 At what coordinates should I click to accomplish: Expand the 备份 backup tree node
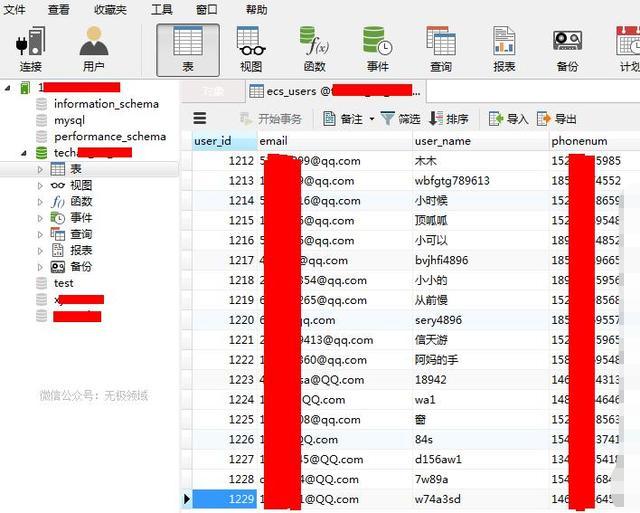coord(40,267)
